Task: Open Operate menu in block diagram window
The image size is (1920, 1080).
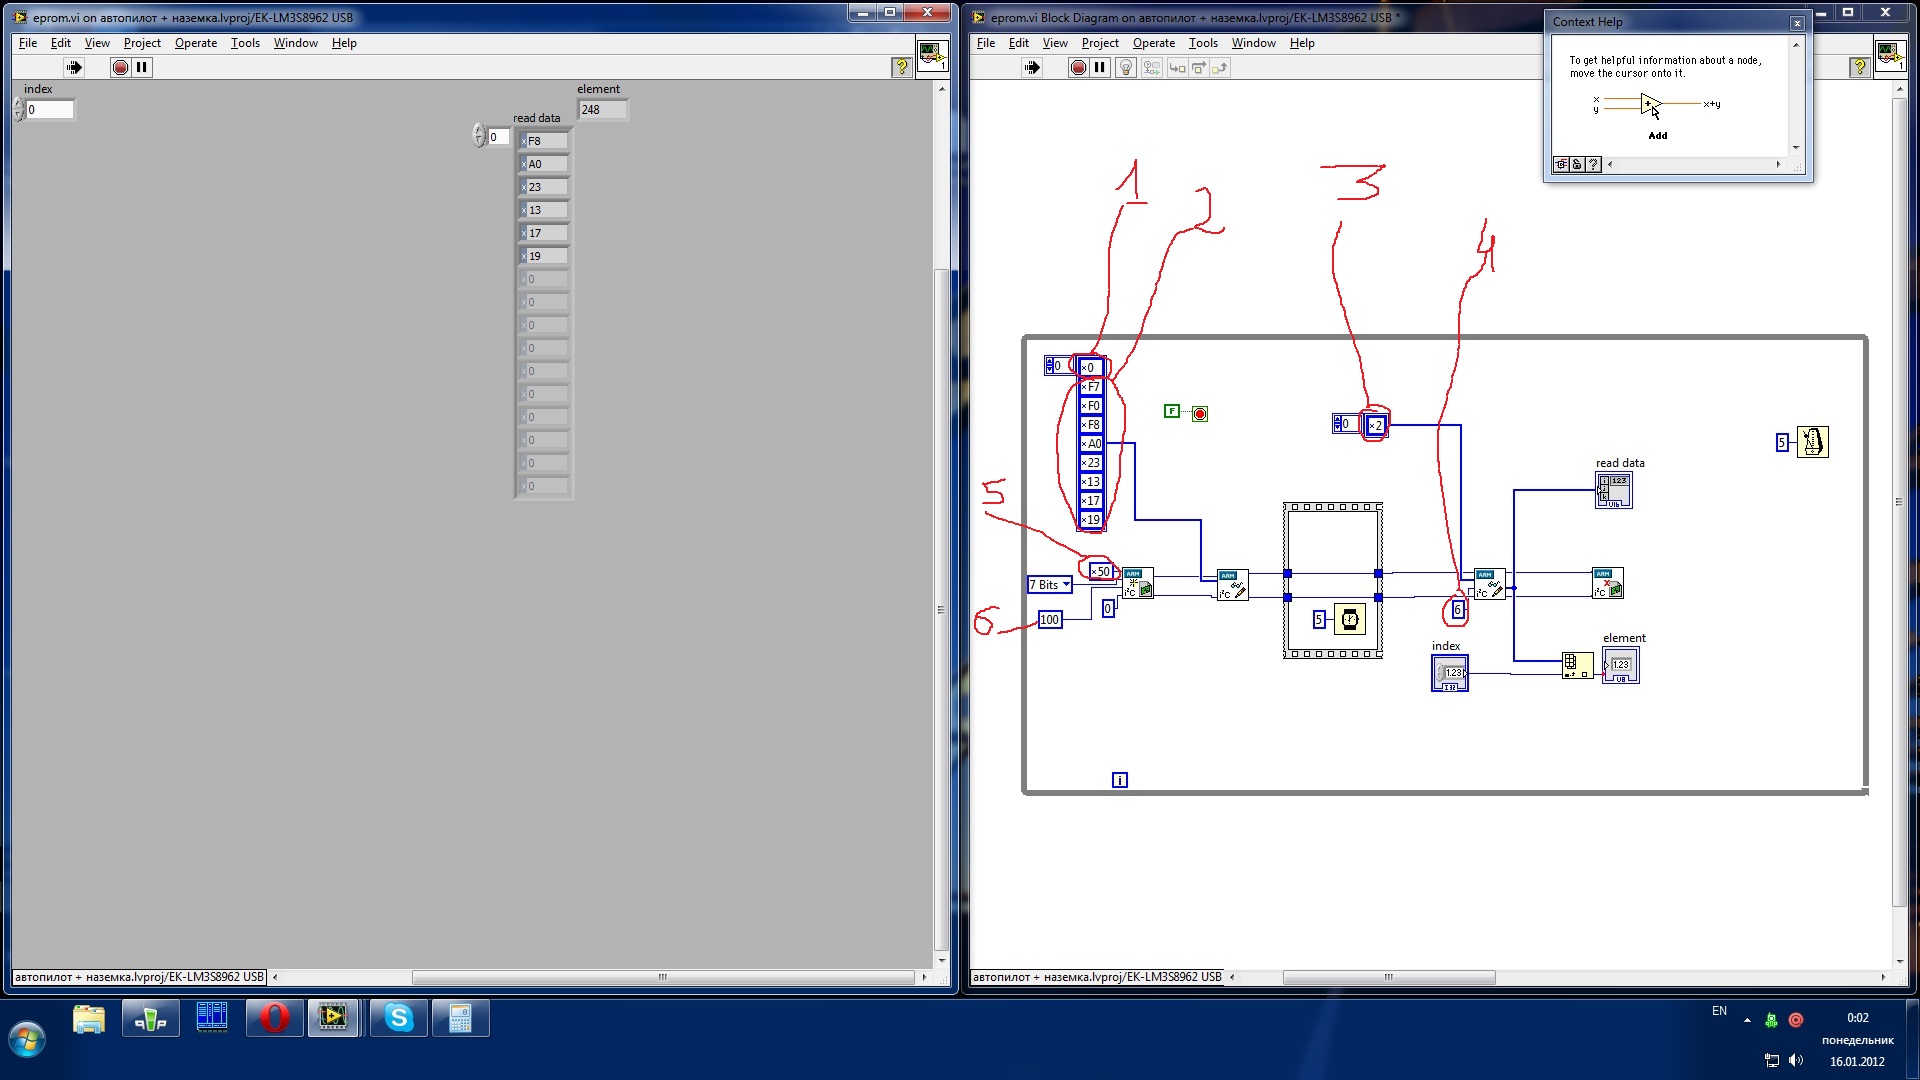Action: (1153, 43)
